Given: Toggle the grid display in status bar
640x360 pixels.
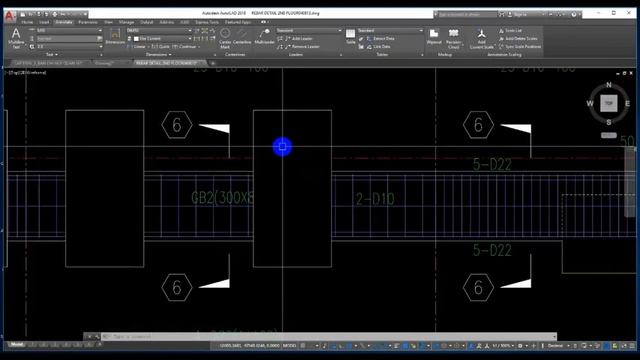Looking at the screenshot, I should point(303,346).
